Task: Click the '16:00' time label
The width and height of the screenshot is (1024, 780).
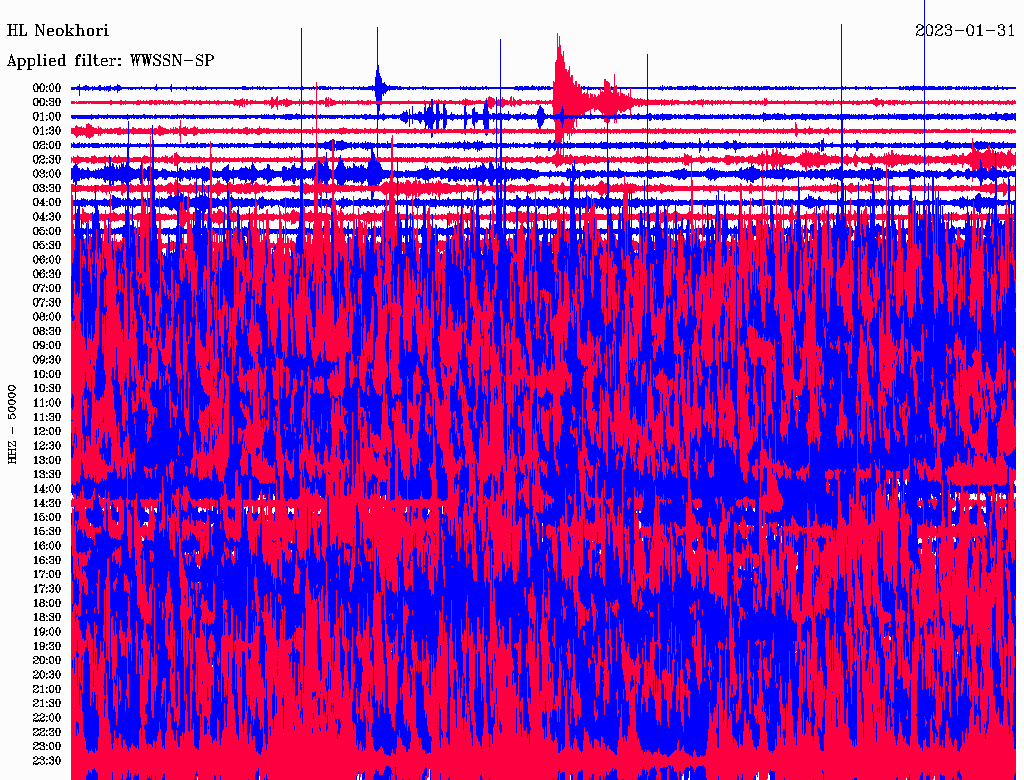Action: (47, 546)
